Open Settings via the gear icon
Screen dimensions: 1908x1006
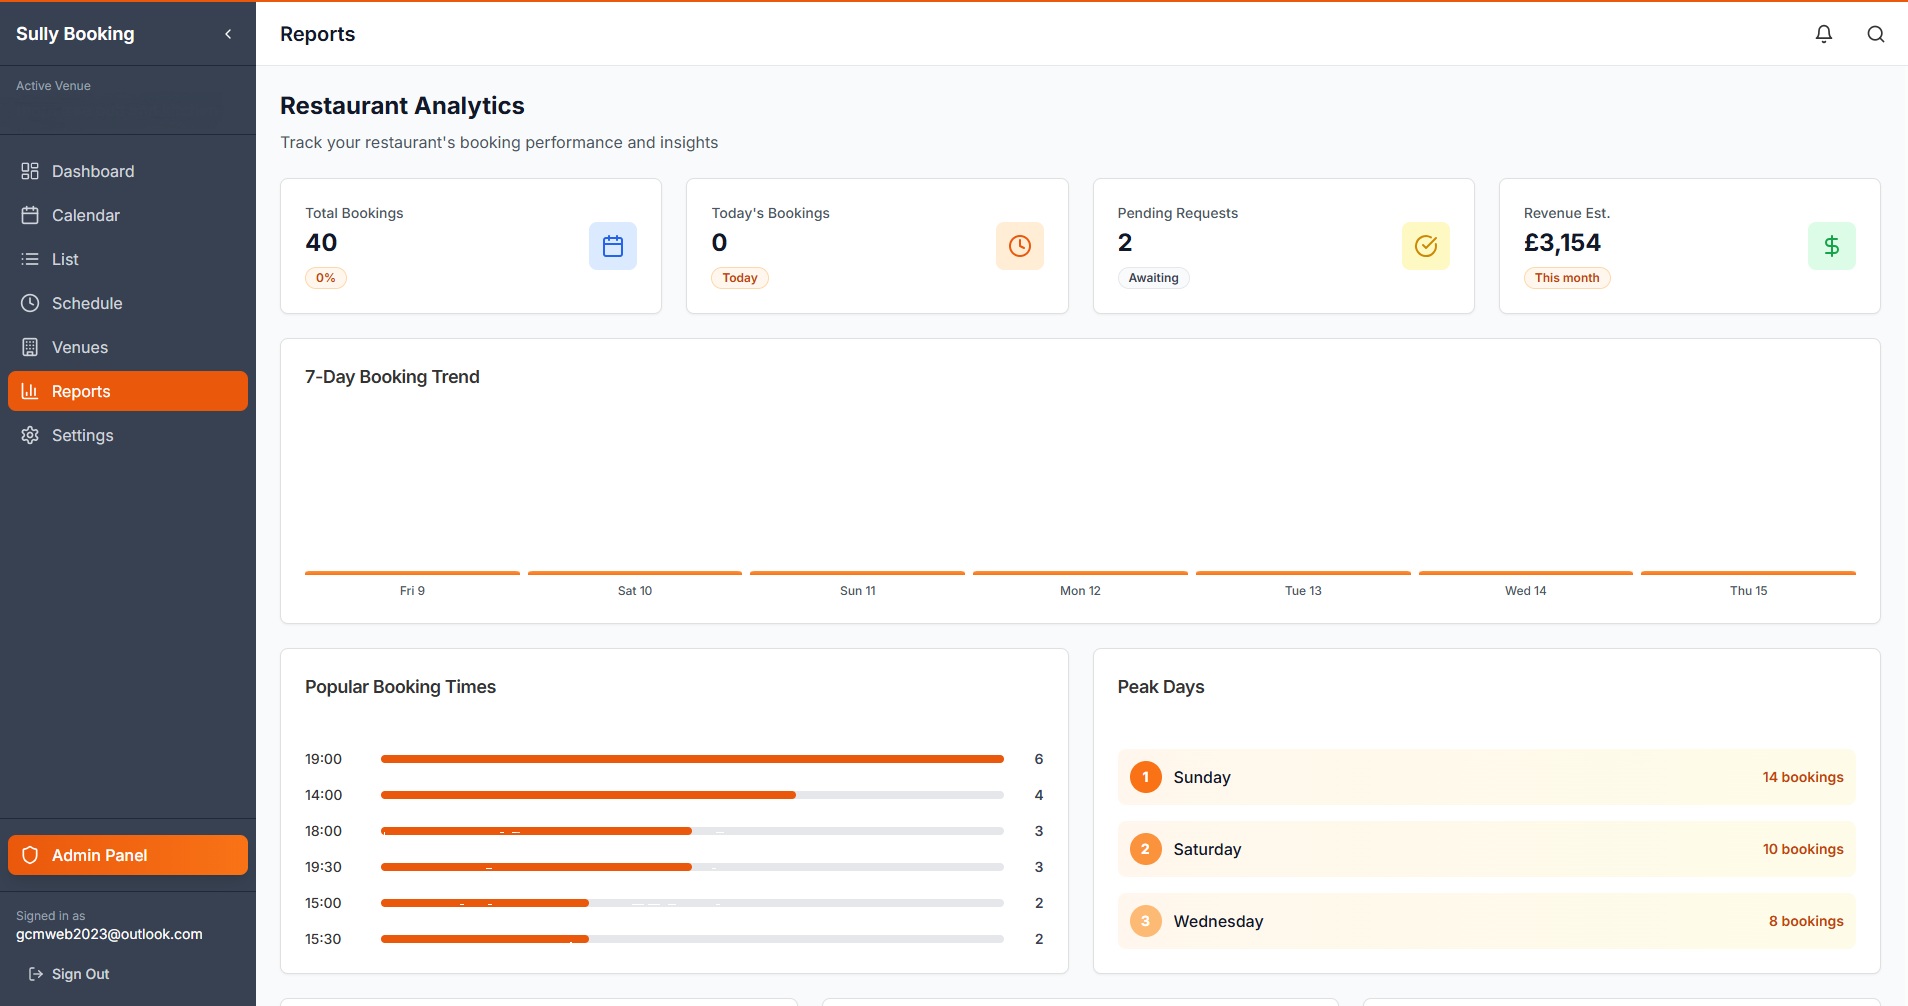click(29, 435)
